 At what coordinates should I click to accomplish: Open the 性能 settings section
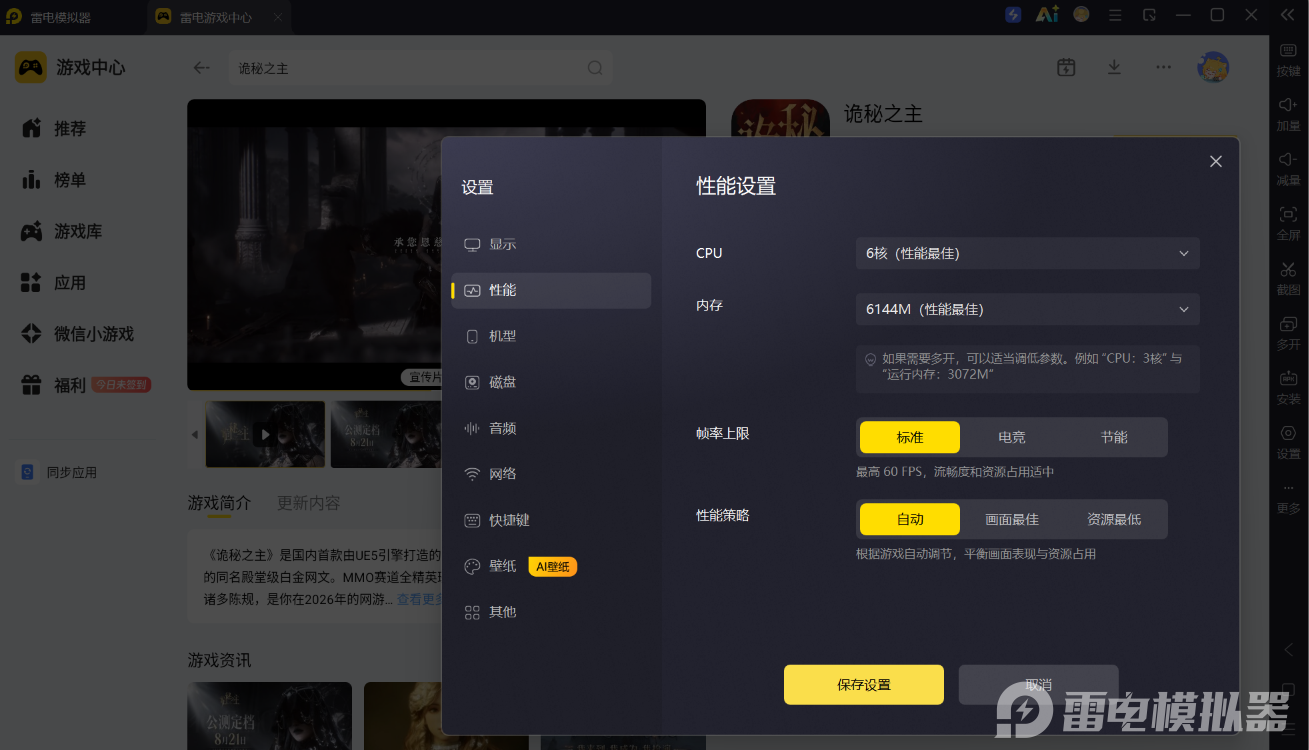[551, 290]
